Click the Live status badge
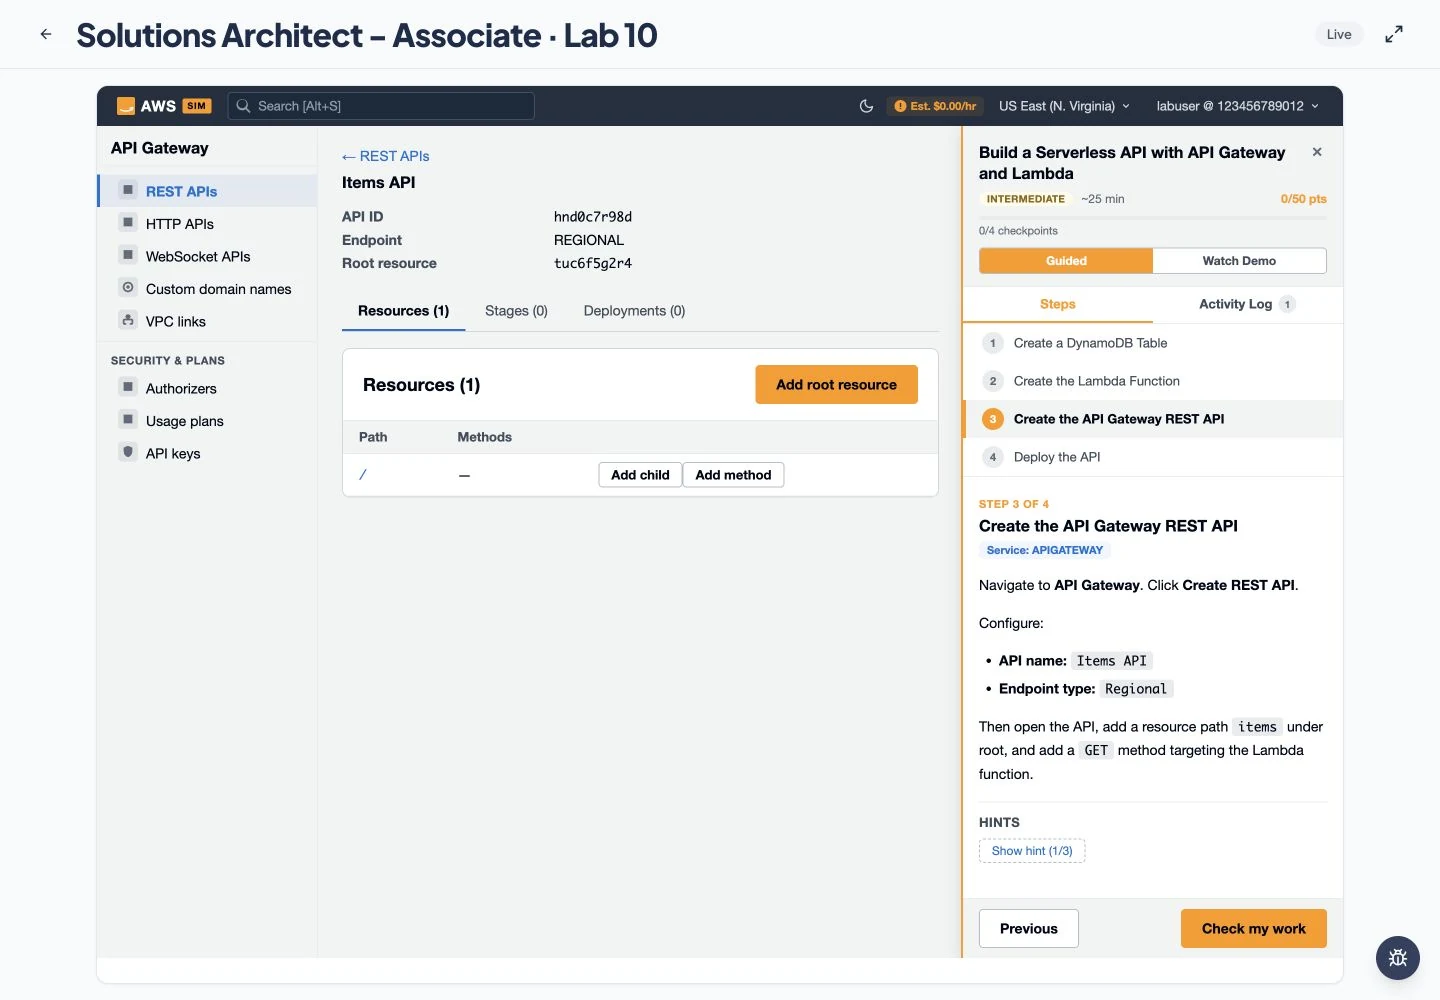 (1339, 34)
